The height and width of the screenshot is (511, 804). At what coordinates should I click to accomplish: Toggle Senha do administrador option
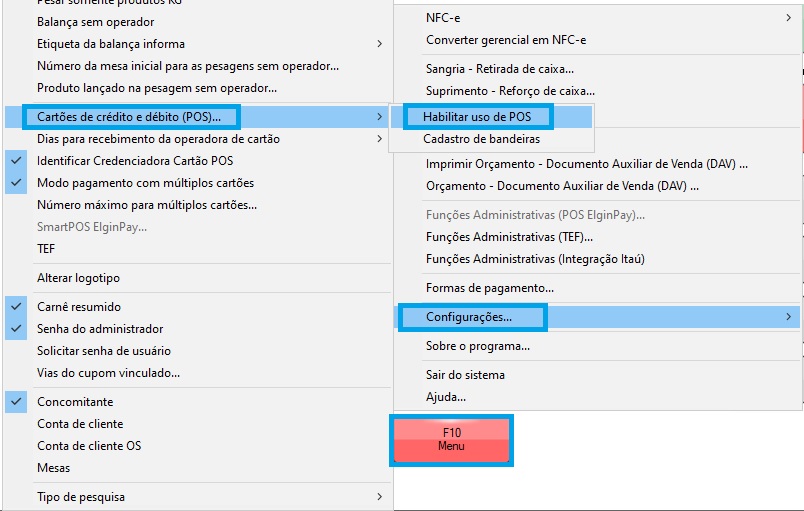coord(100,329)
